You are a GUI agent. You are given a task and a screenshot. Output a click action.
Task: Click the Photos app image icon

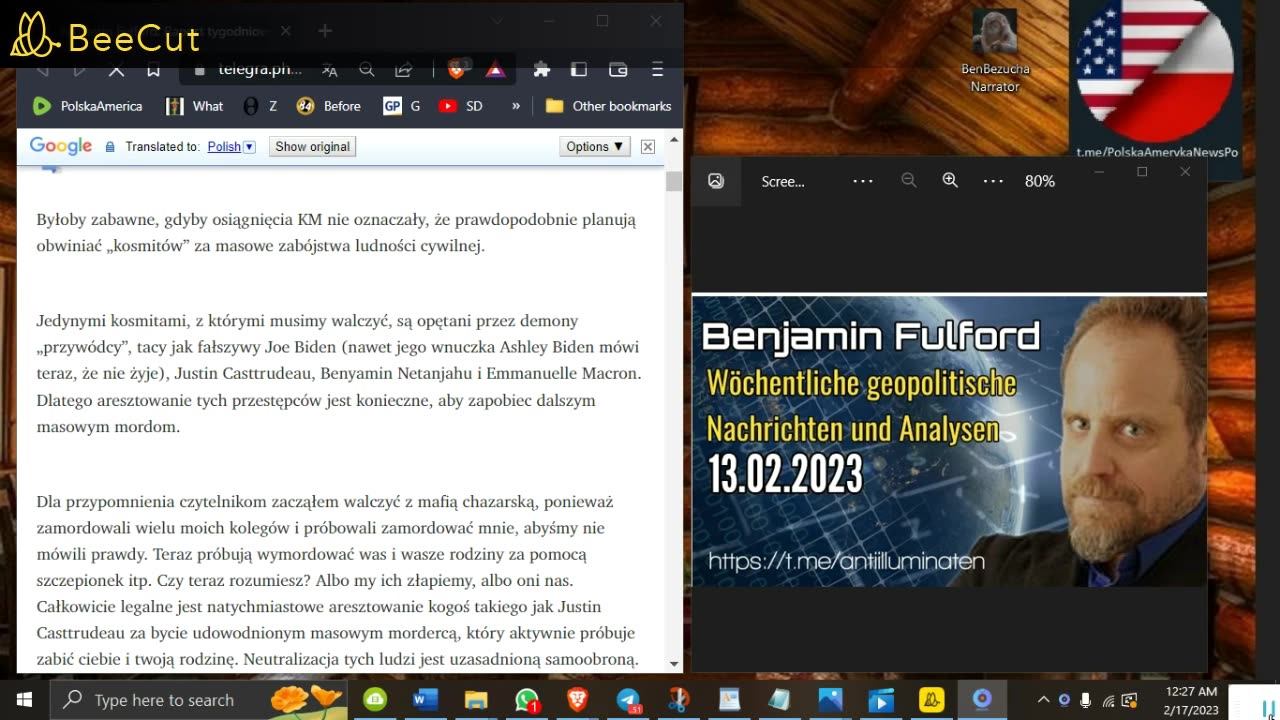[716, 181]
